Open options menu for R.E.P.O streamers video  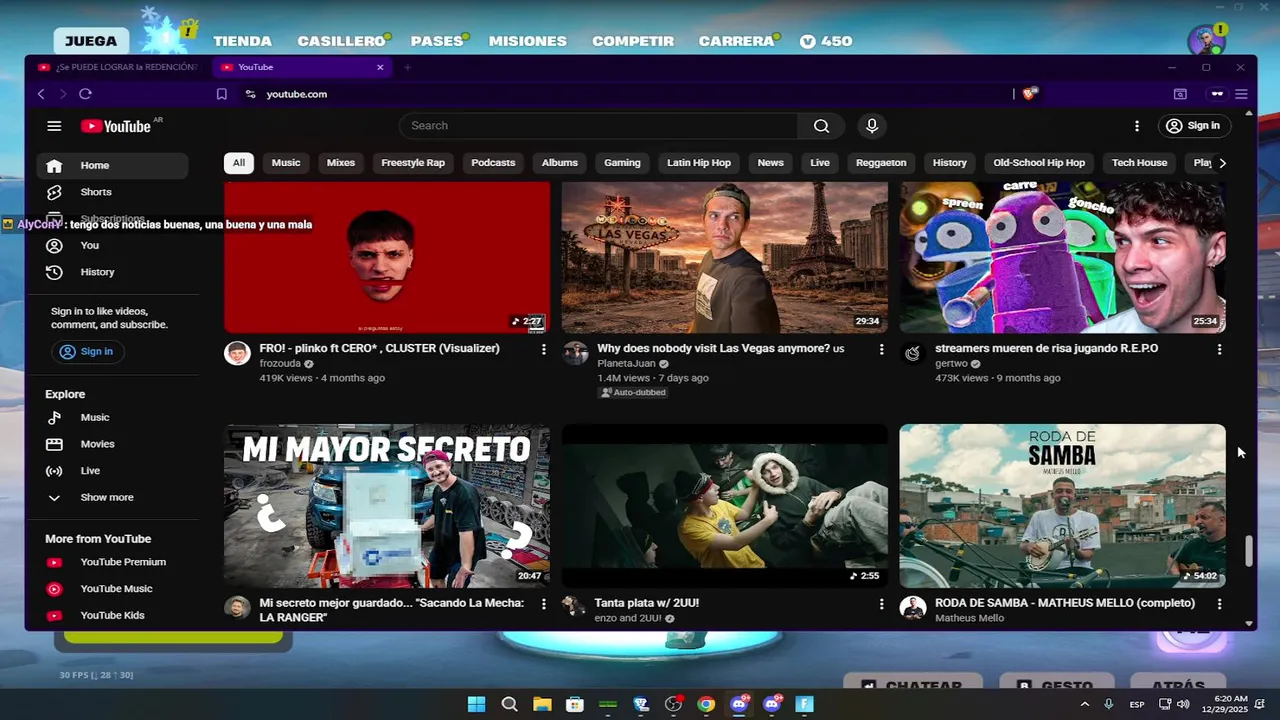pyautogui.click(x=1219, y=349)
